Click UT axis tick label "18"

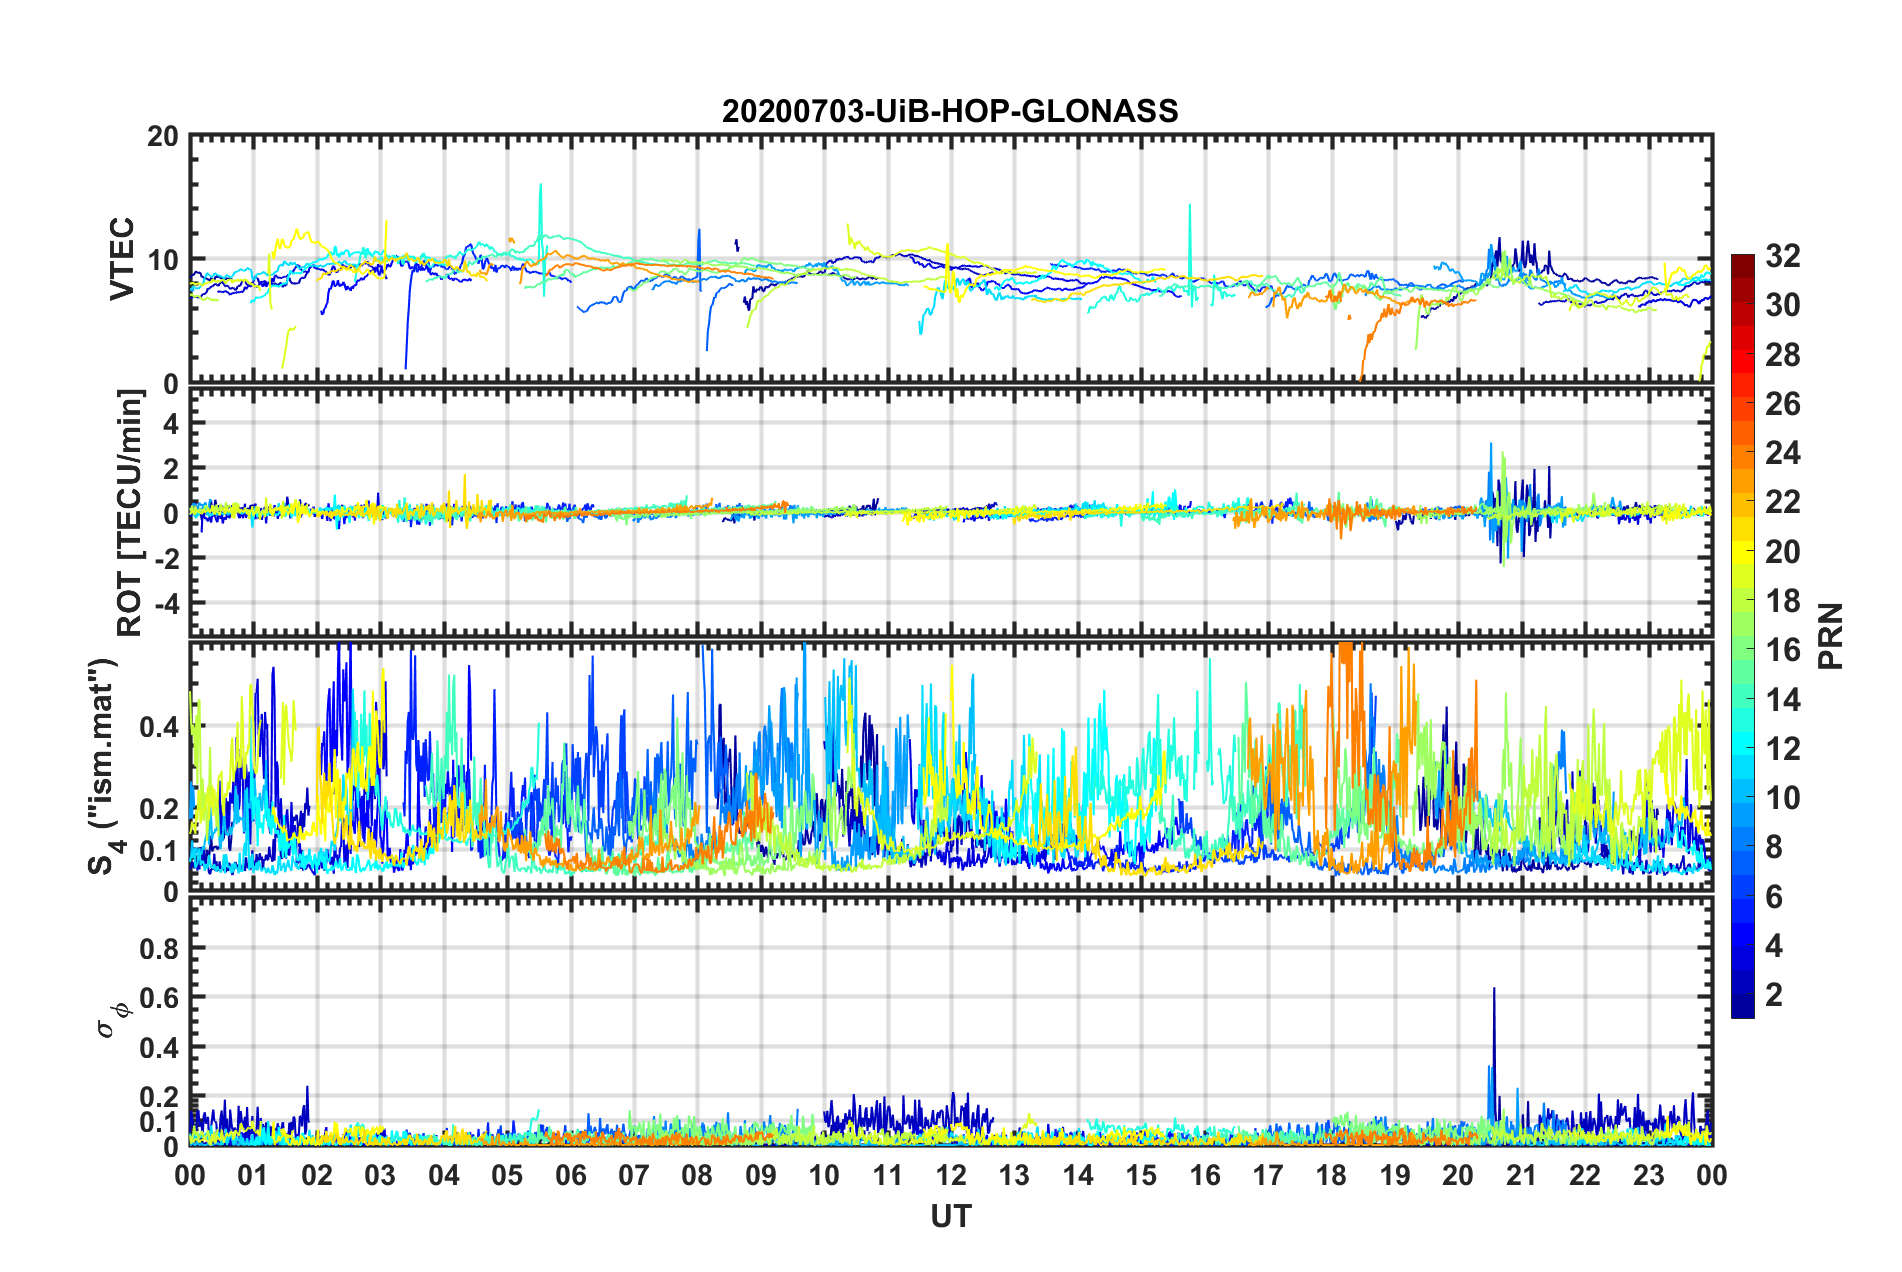tap(1331, 1175)
